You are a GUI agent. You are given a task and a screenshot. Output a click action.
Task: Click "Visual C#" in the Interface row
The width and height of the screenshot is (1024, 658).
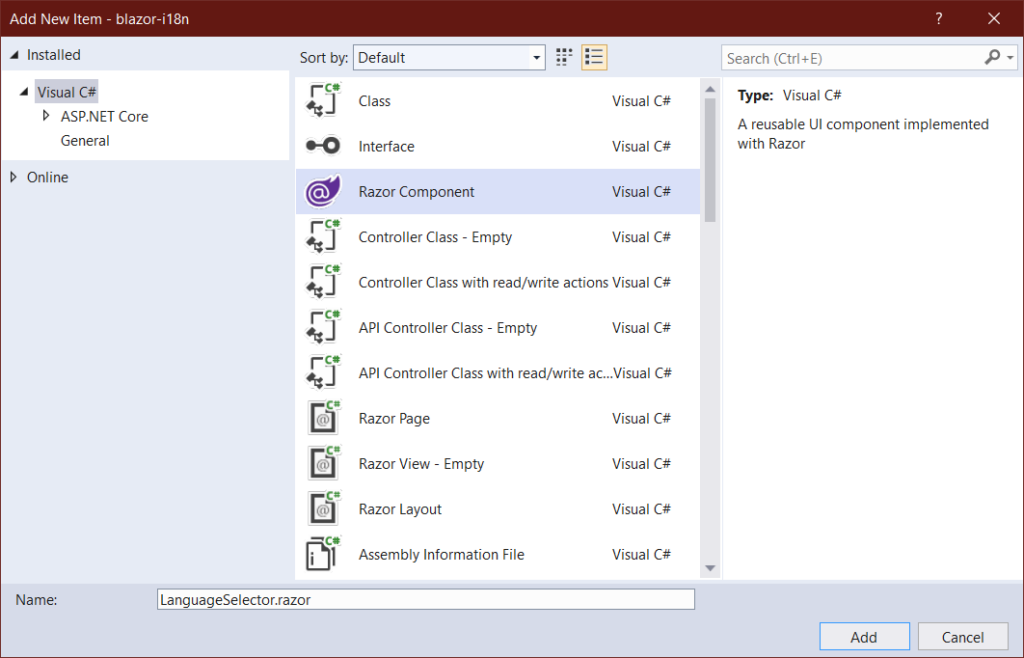point(641,146)
